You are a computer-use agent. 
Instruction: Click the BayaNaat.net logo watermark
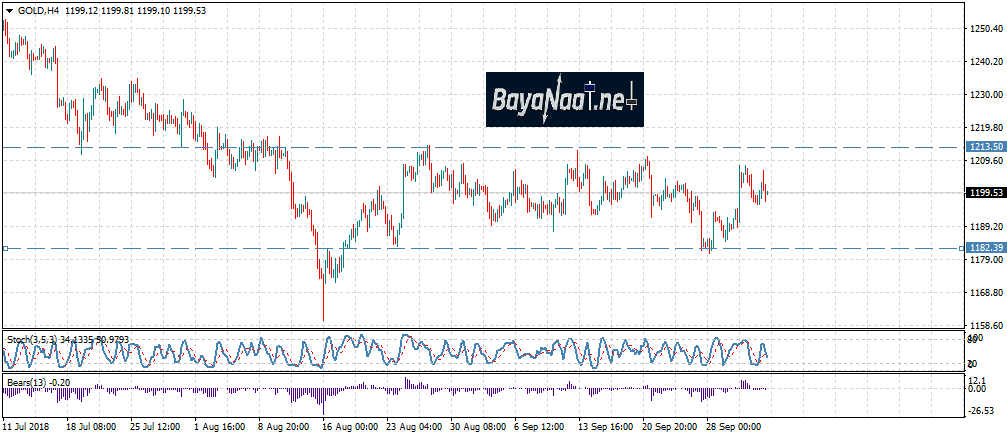565,99
